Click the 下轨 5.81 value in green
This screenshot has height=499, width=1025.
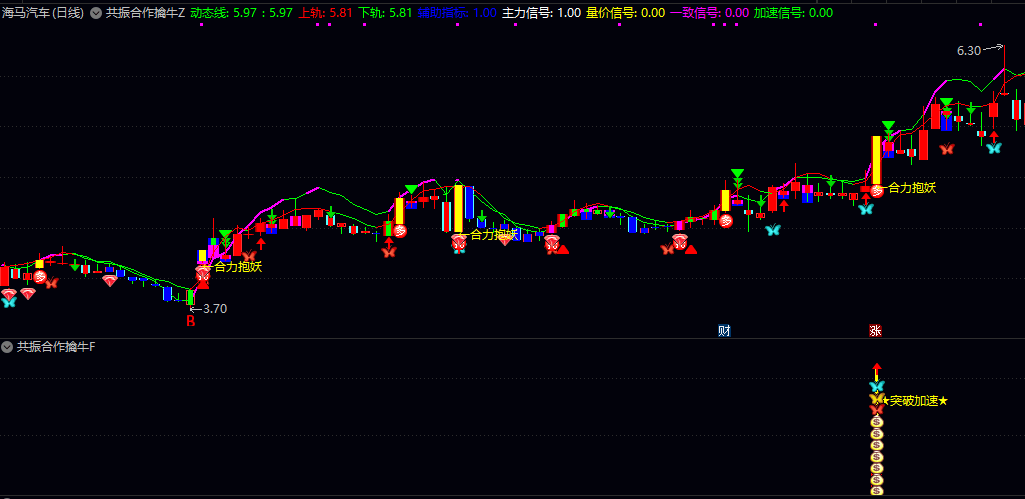tap(386, 12)
